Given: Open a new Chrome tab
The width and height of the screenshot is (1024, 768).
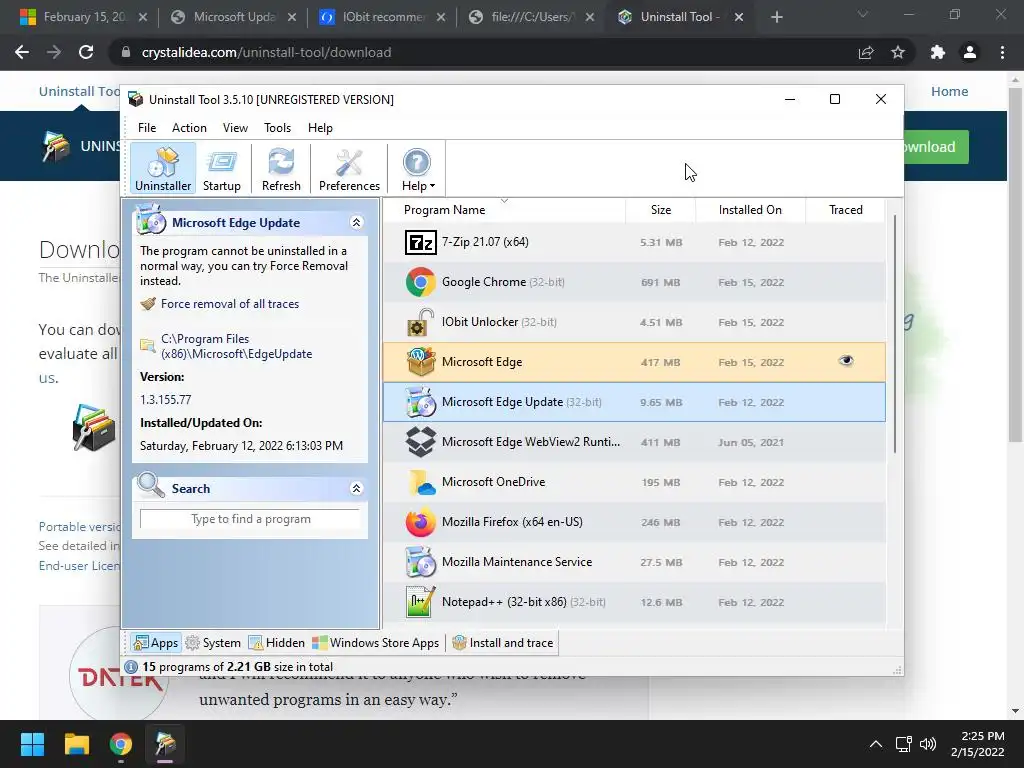Looking at the screenshot, I should (x=776, y=17).
